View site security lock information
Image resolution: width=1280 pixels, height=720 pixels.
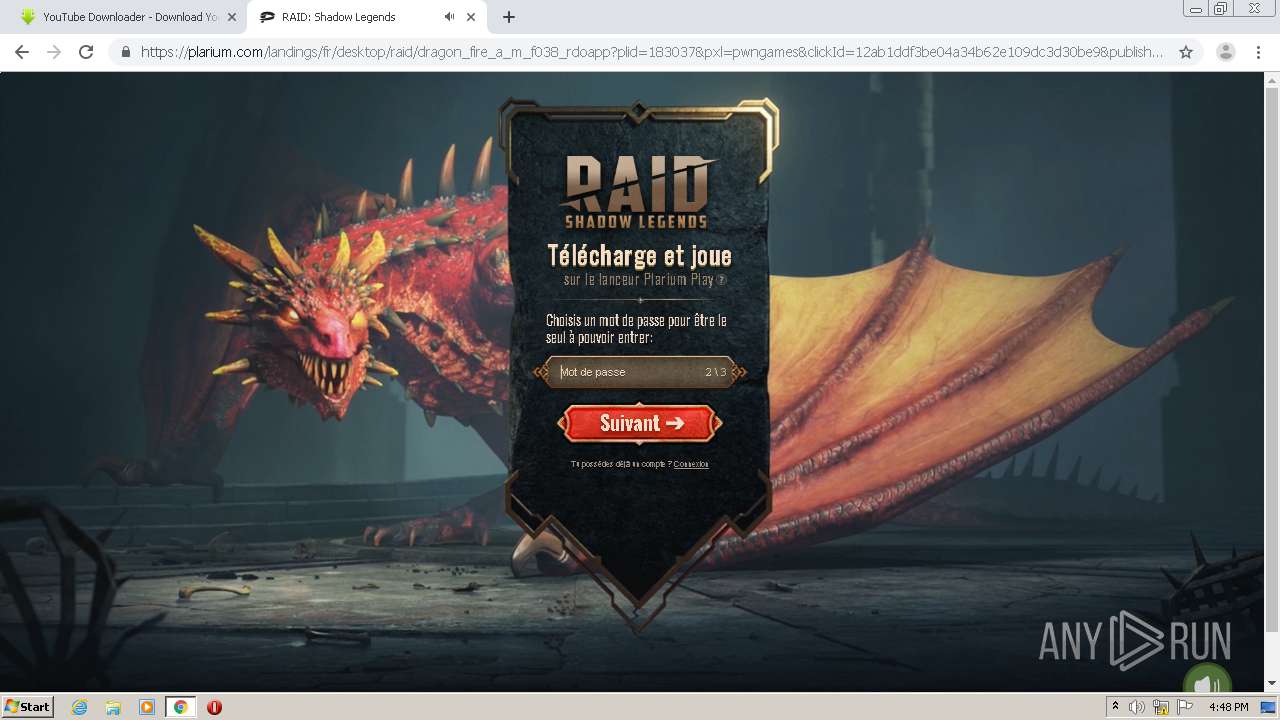pyautogui.click(x=126, y=52)
